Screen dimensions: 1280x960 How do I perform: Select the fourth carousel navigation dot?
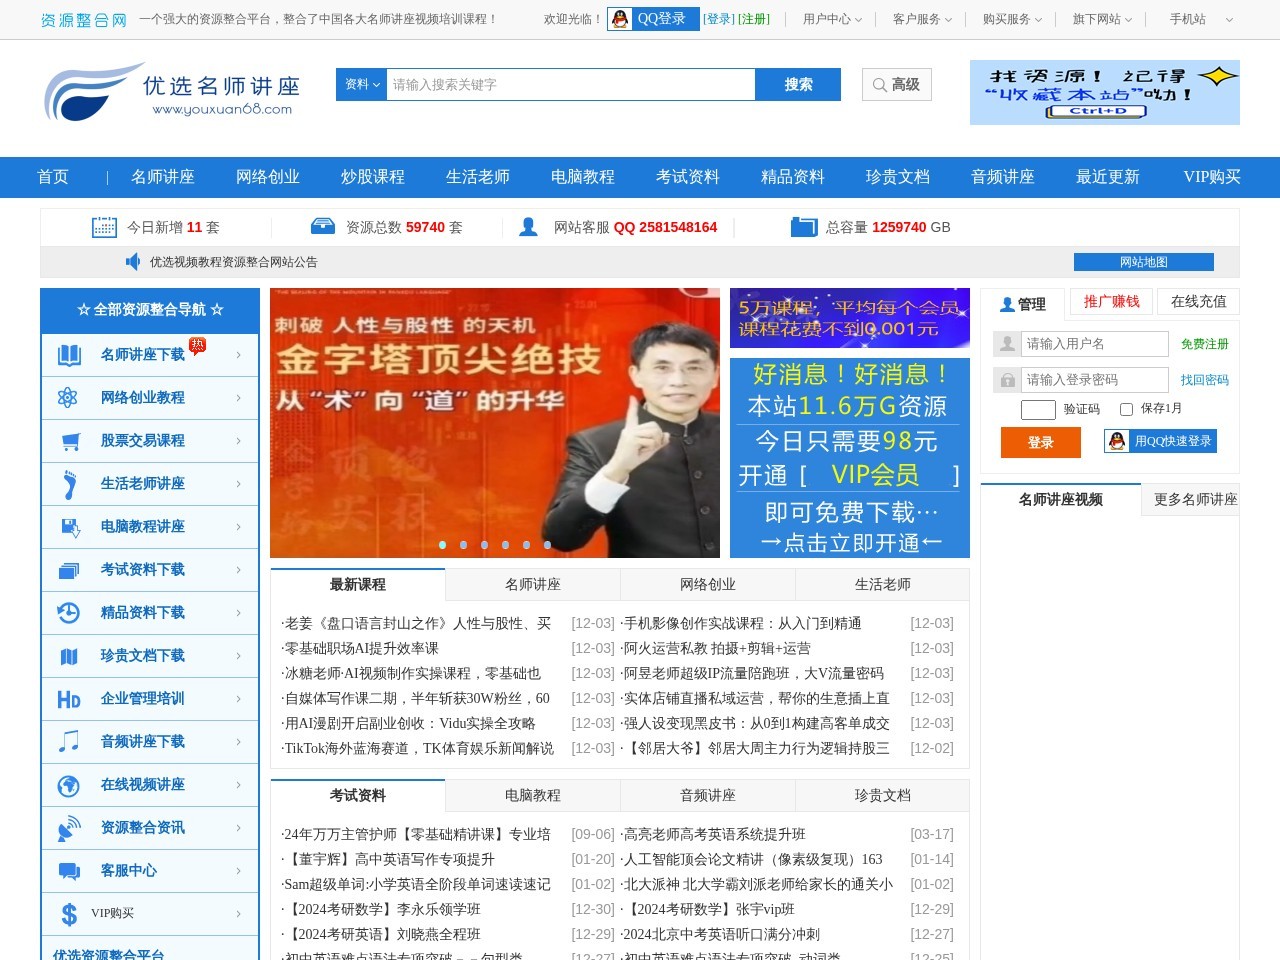(x=505, y=545)
